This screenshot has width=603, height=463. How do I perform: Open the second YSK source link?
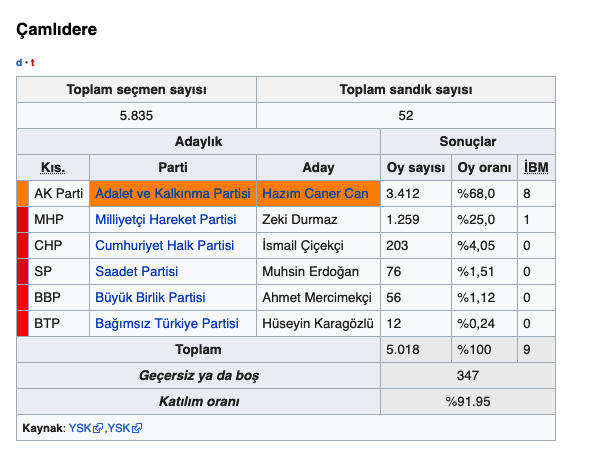119,428
